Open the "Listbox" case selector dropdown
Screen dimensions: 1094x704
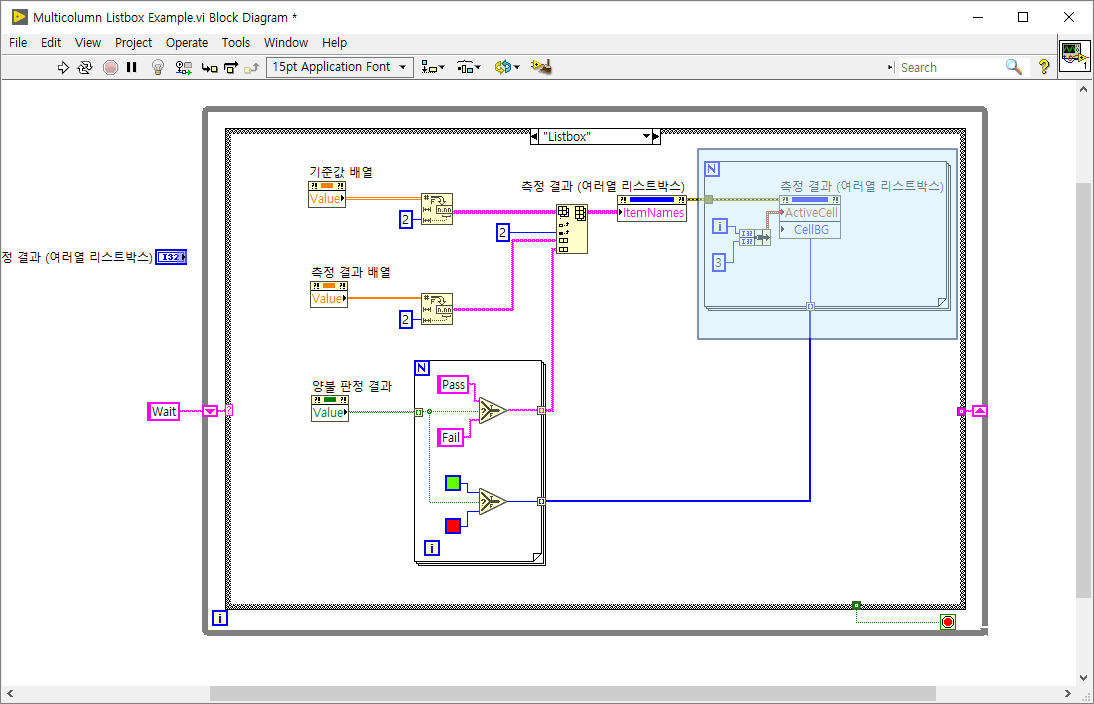tap(647, 137)
